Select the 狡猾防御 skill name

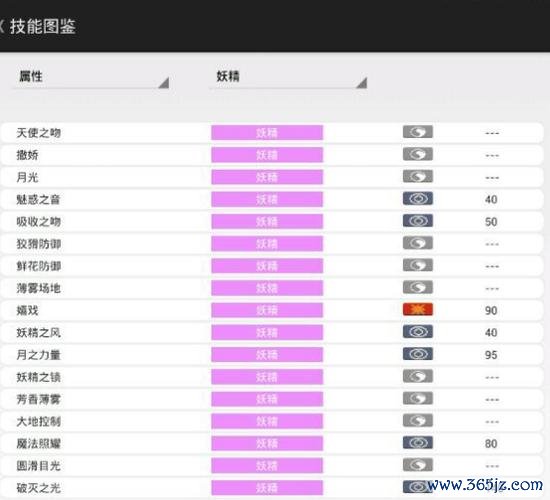(x=39, y=244)
